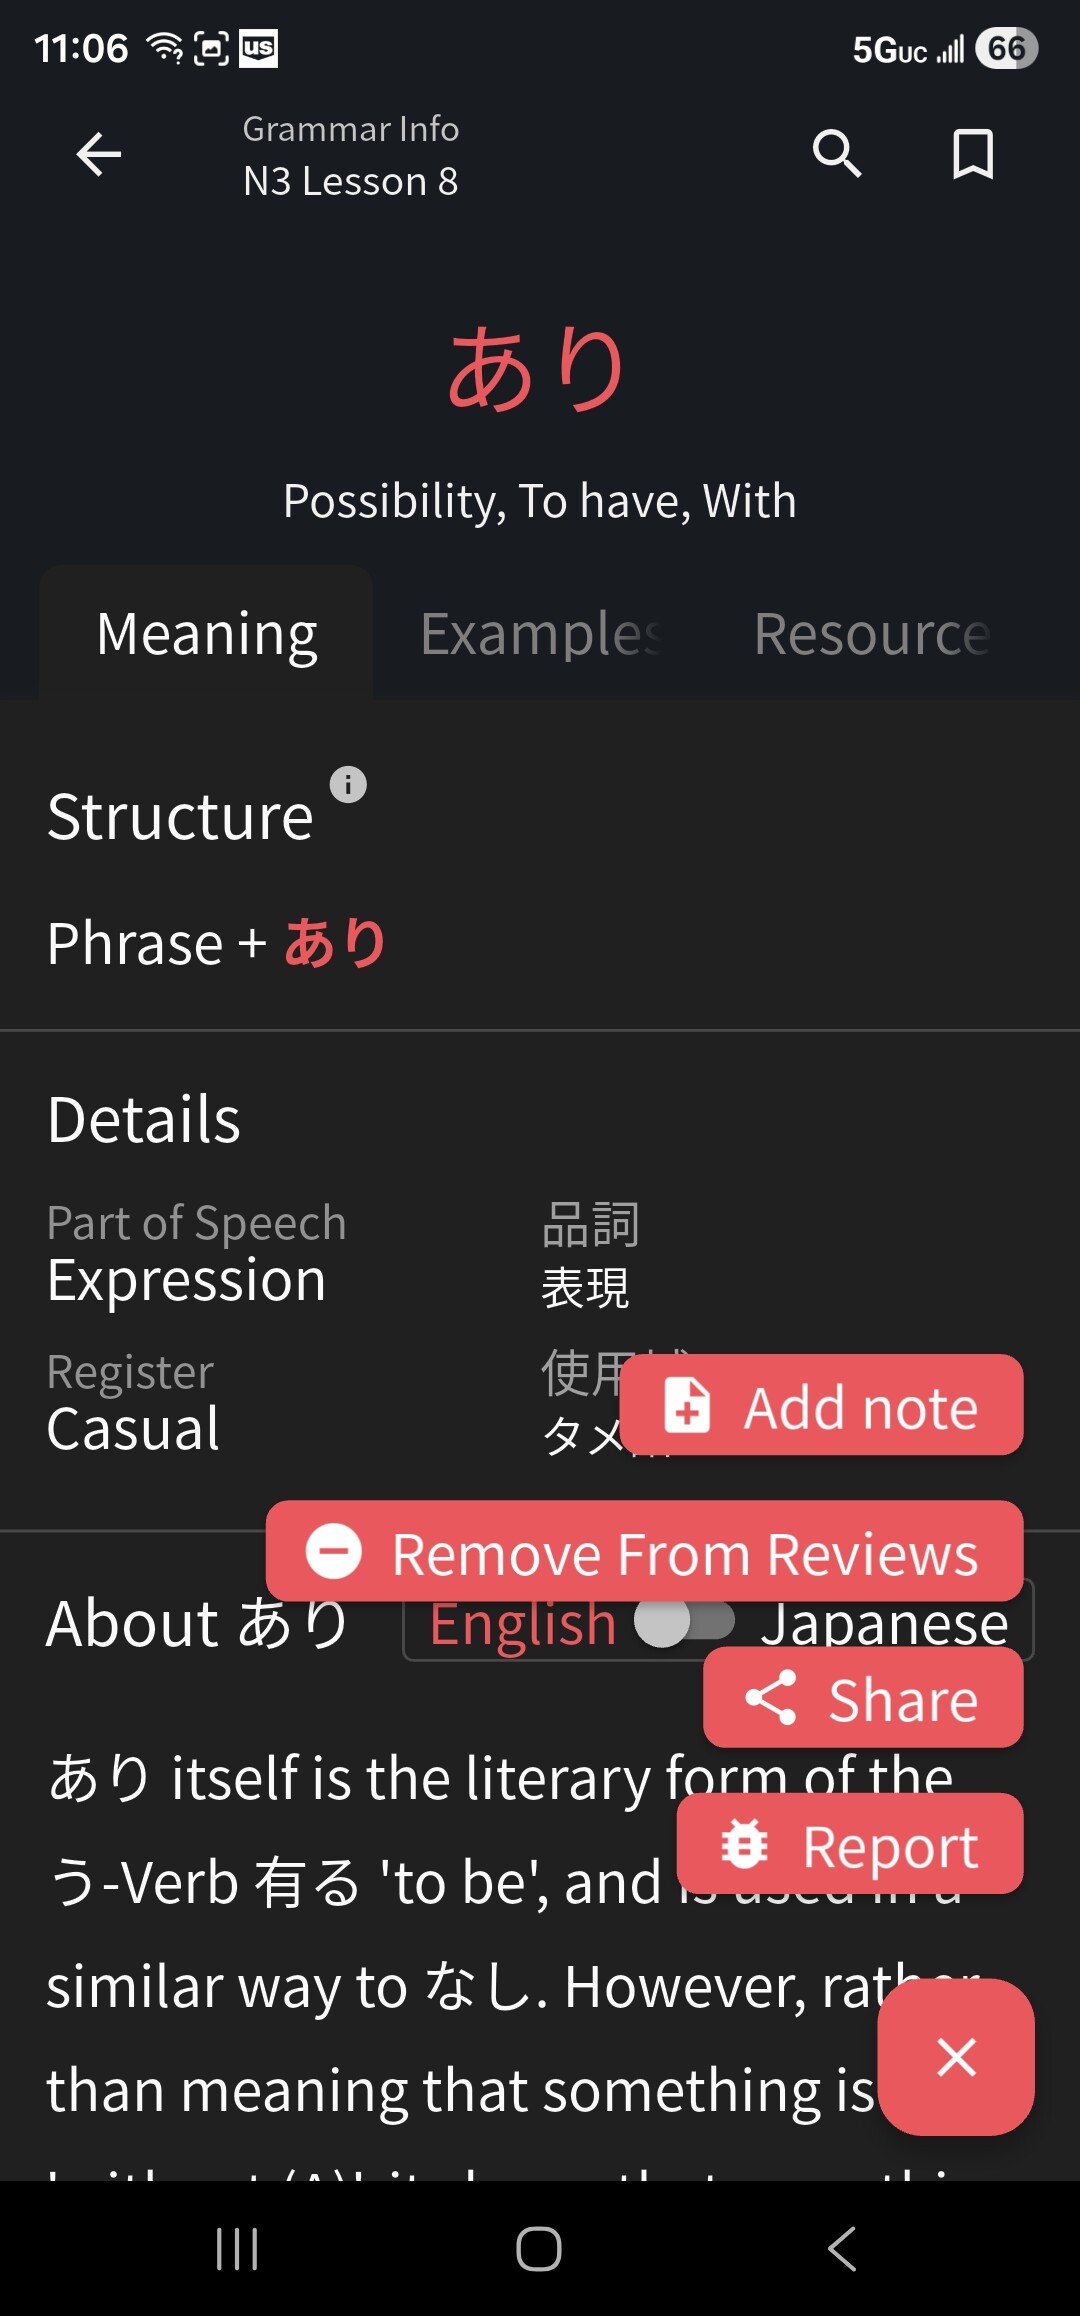Report an issue with this grammar

pos(850,1844)
